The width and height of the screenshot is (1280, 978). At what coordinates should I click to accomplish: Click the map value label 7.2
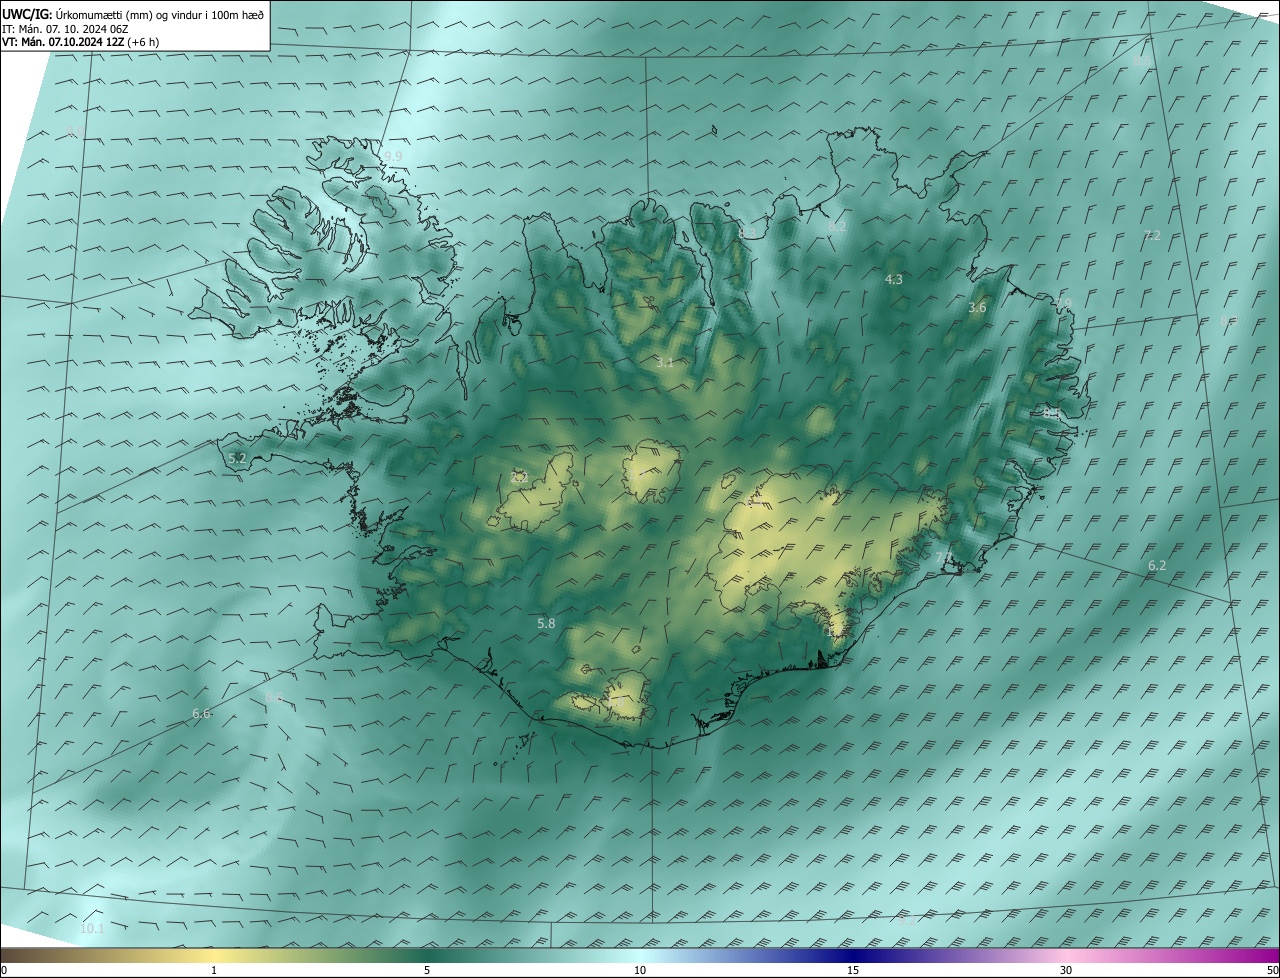point(1152,235)
